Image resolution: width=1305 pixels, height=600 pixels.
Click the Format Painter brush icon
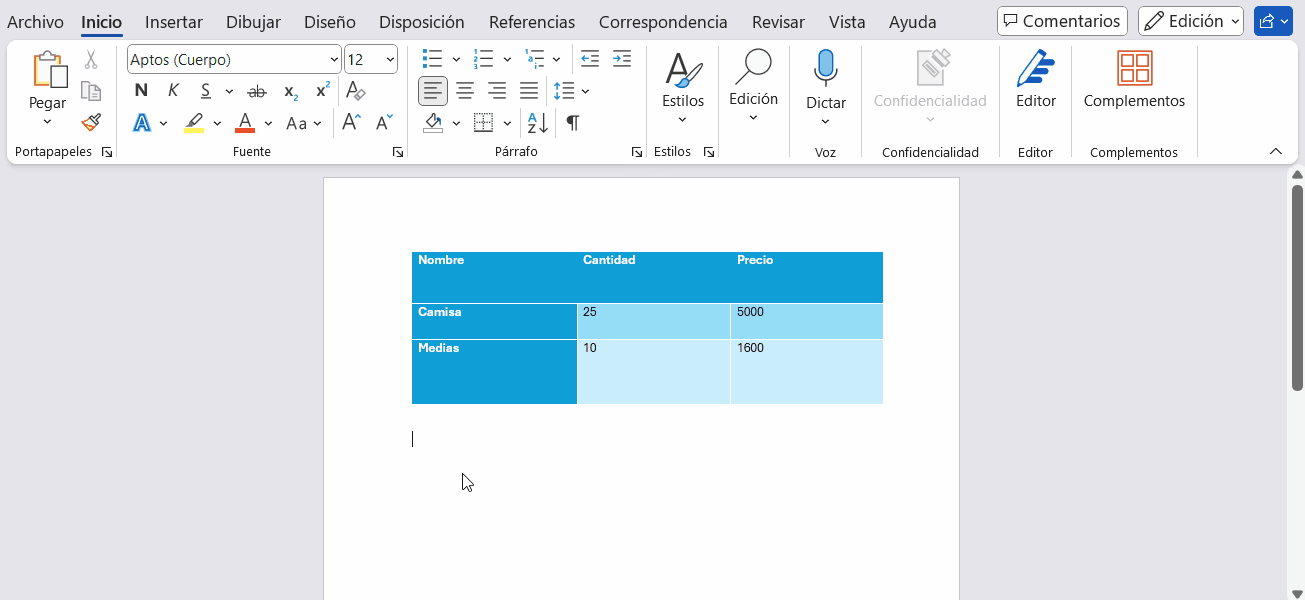click(91, 123)
